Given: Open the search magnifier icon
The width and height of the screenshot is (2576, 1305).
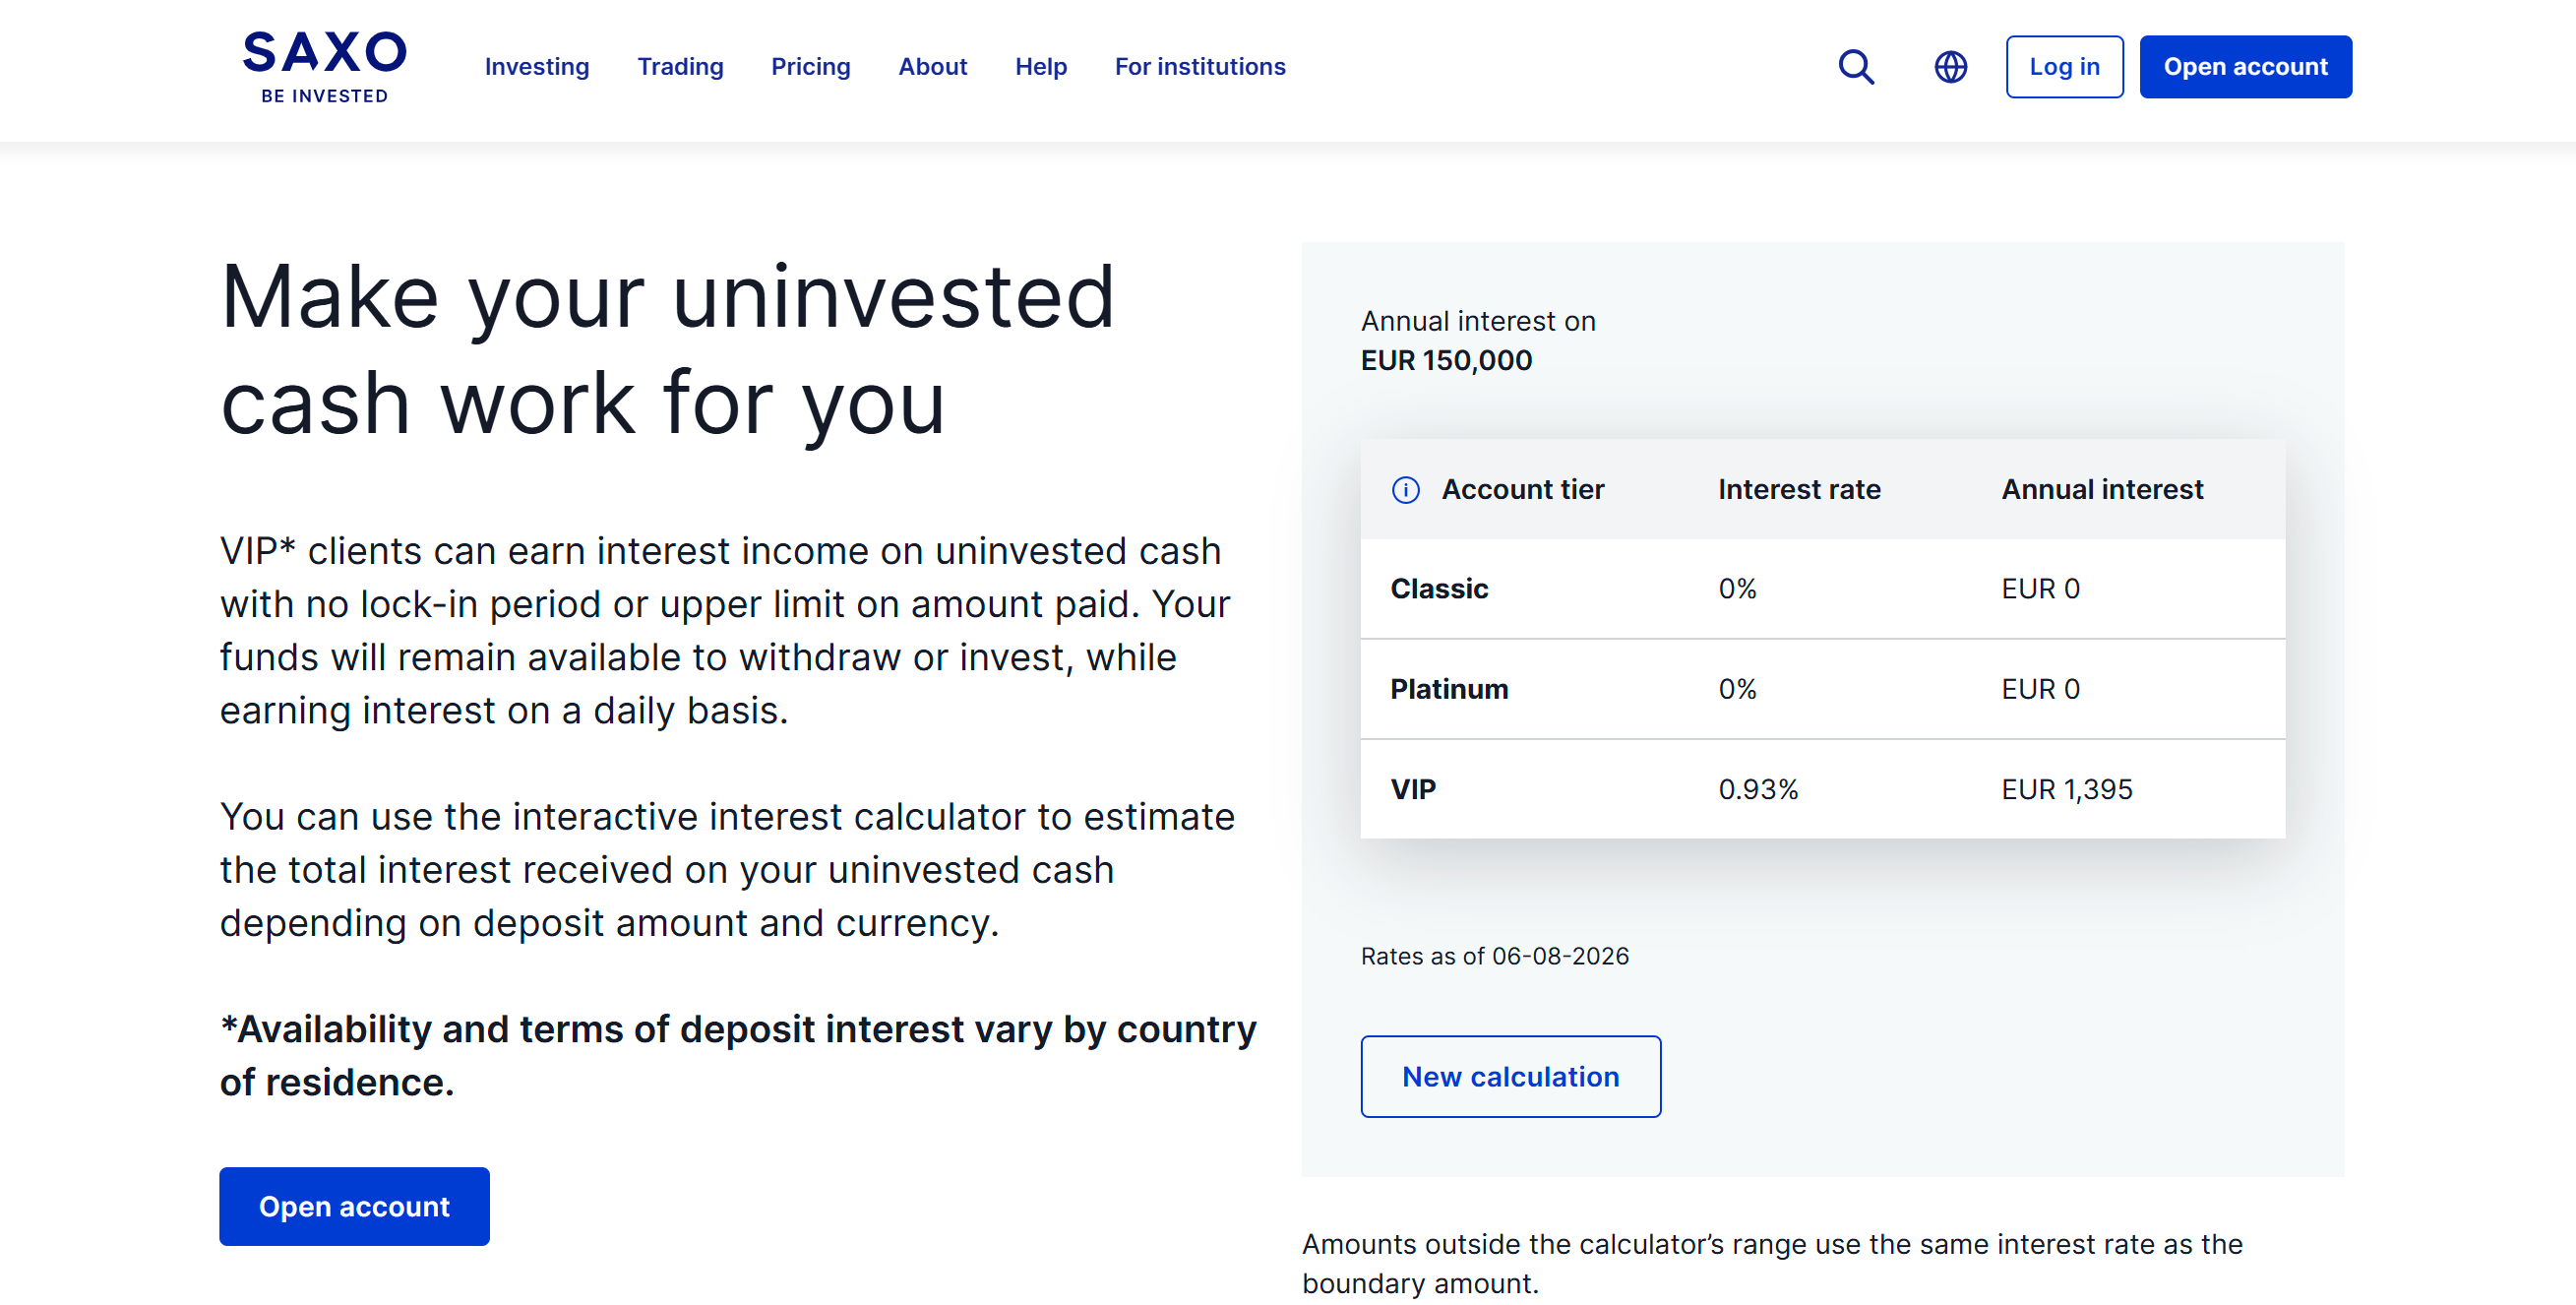Looking at the screenshot, I should pyautogui.click(x=1856, y=67).
